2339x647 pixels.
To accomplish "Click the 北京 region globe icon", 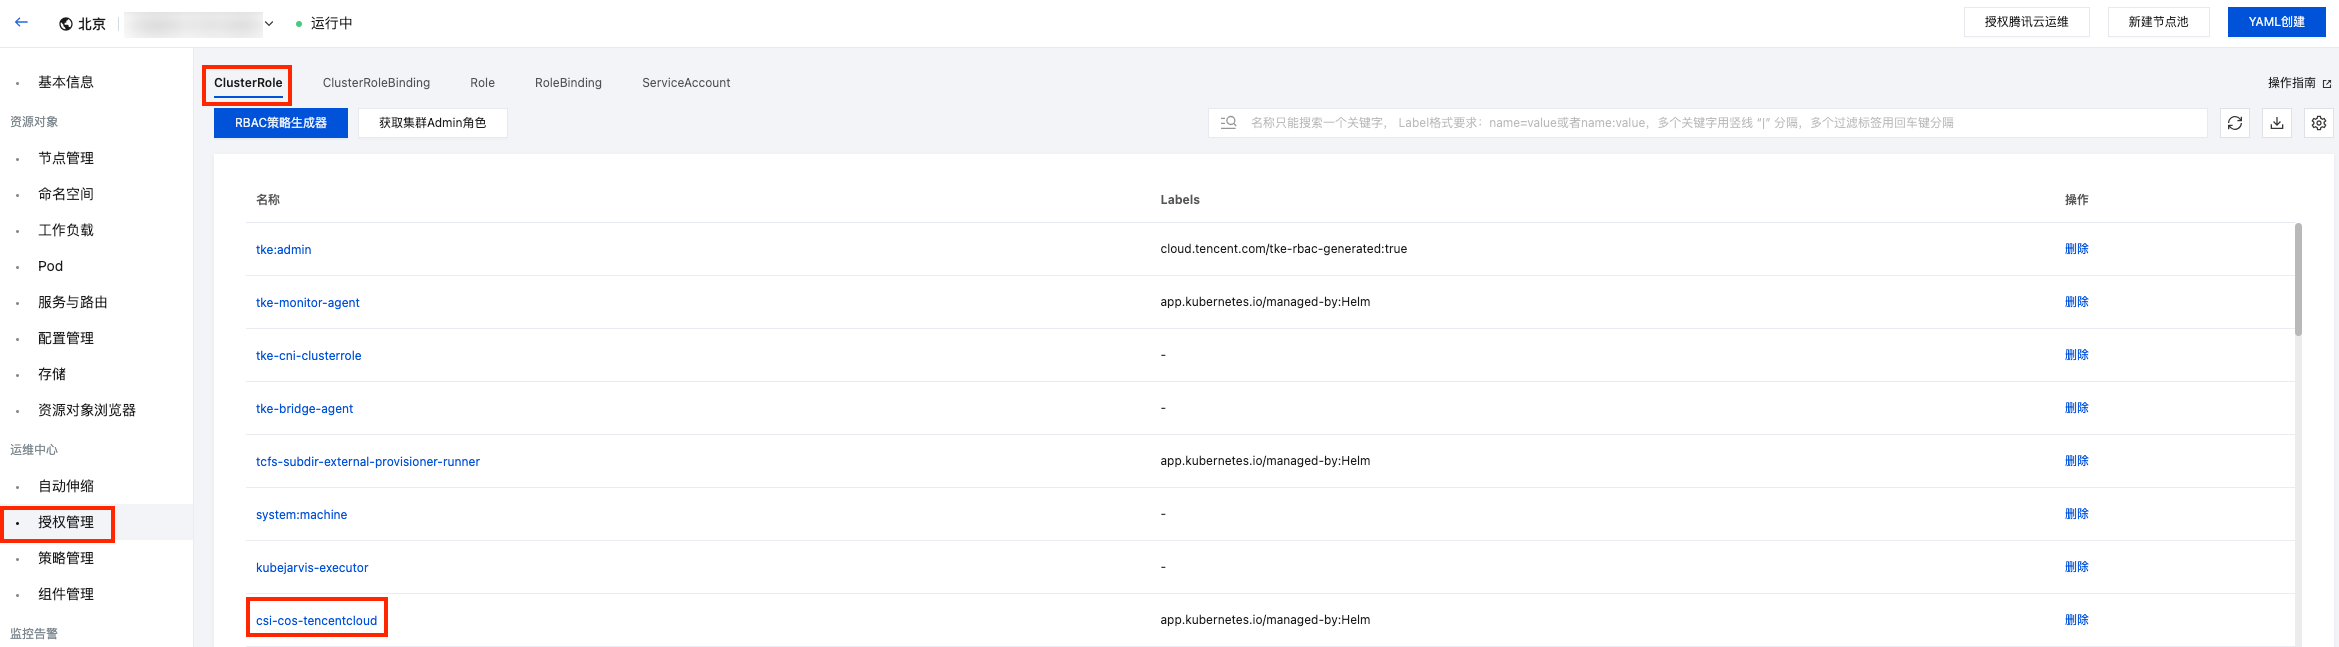I will [x=66, y=24].
